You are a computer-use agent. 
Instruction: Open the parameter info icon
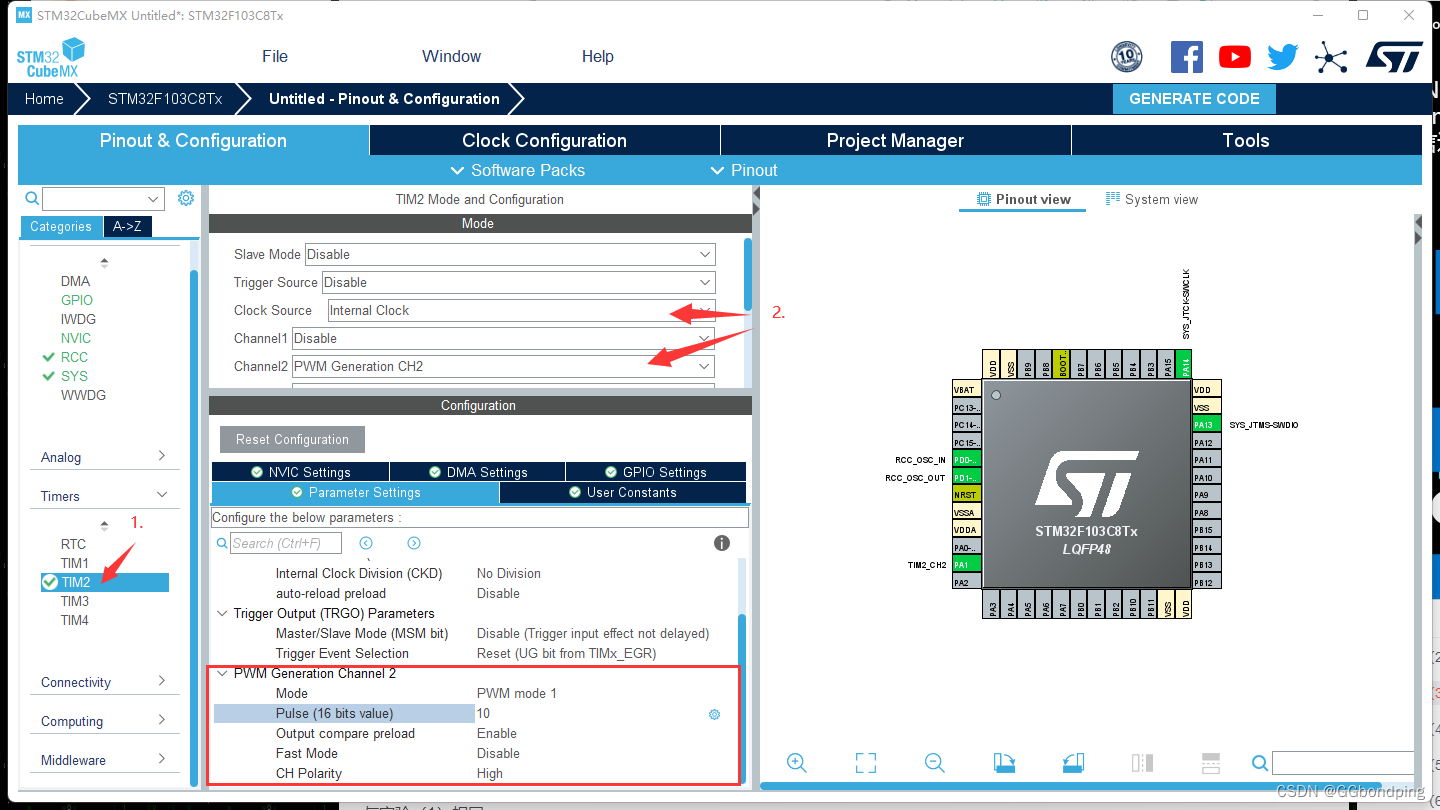721,543
